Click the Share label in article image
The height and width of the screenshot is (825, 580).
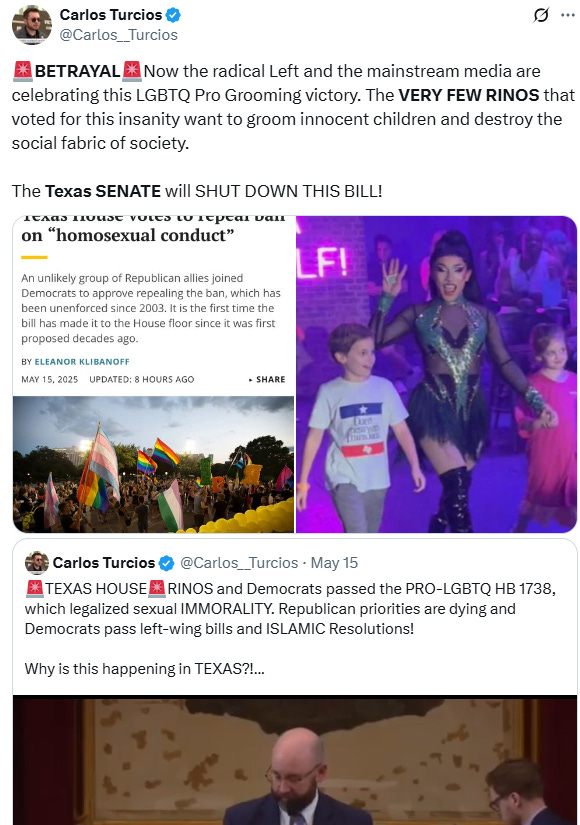tap(267, 379)
